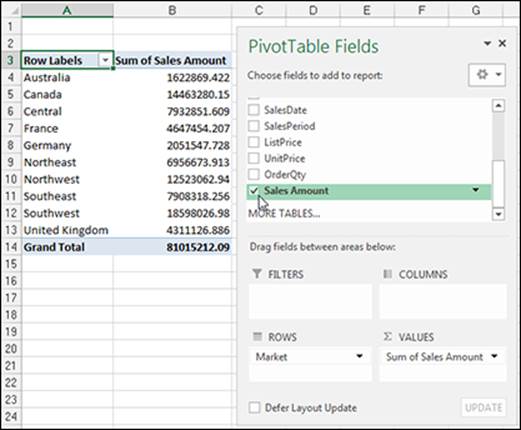Open the task pane options arrow beside the close button

(x=487, y=43)
